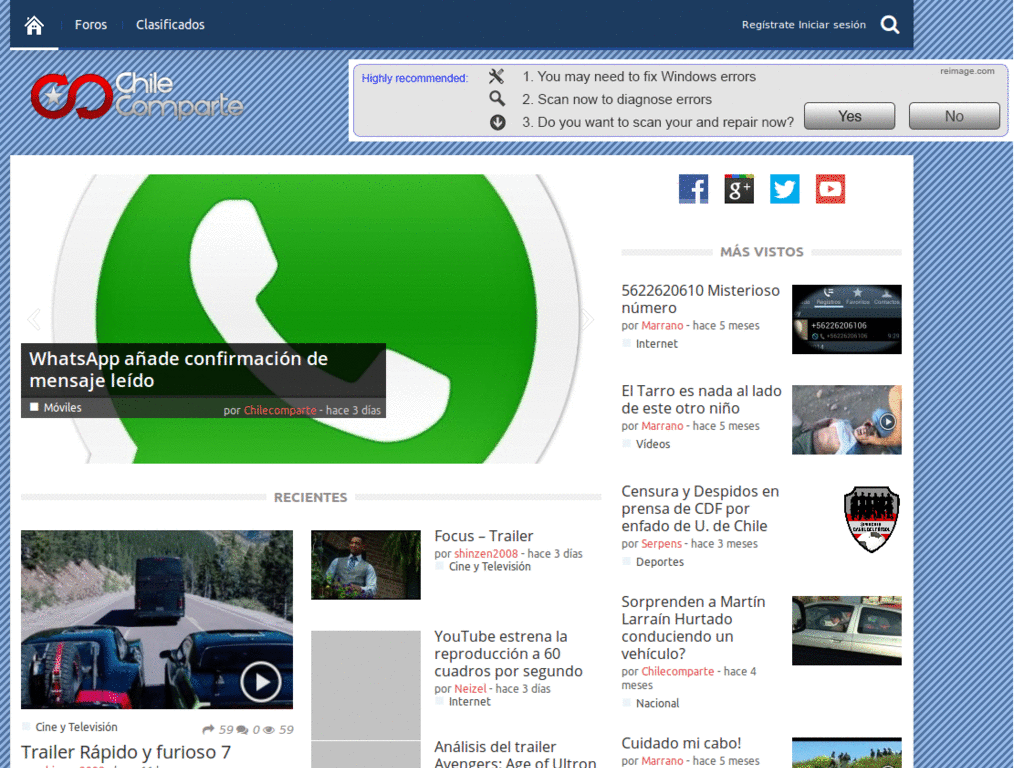
Task: Open Chilecomparte author under Larraín article
Action: click(x=677, y=671)
